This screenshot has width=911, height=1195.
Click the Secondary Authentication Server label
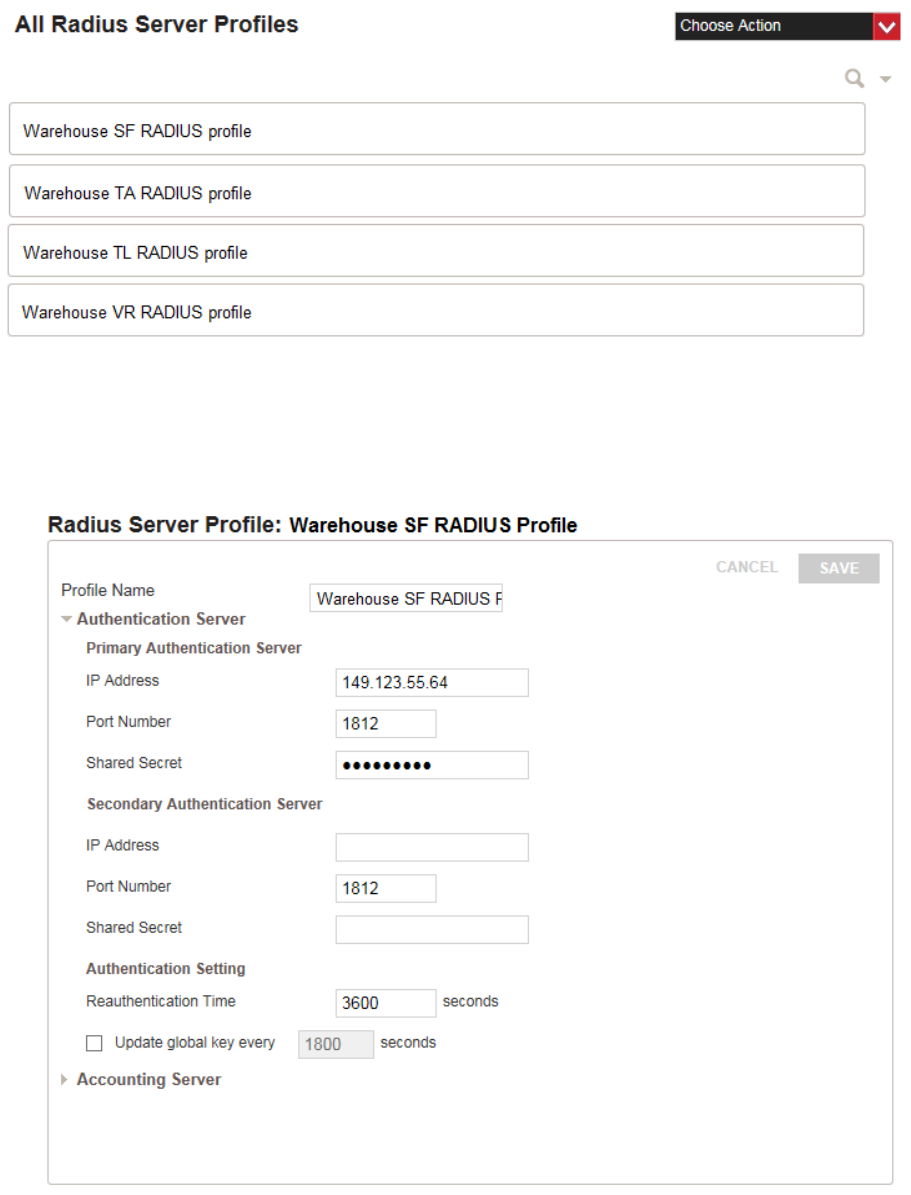[x=204, y=804]
